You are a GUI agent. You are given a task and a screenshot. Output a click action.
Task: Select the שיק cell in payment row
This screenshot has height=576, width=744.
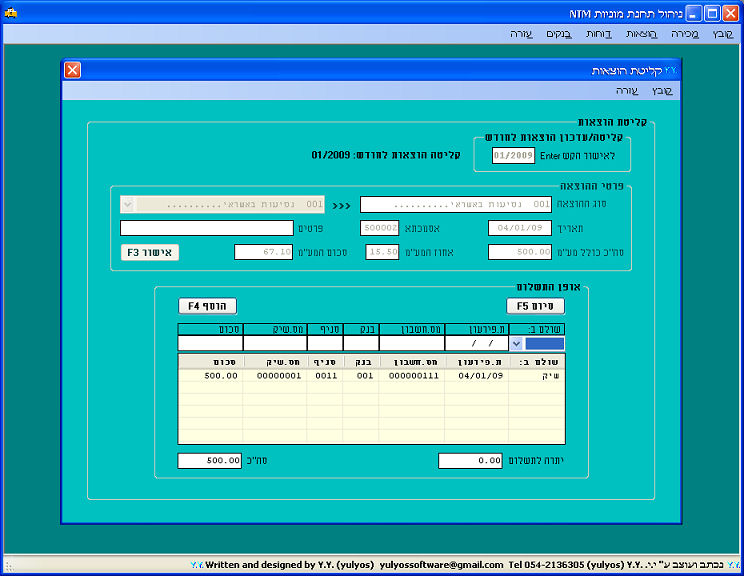point(537,376)
